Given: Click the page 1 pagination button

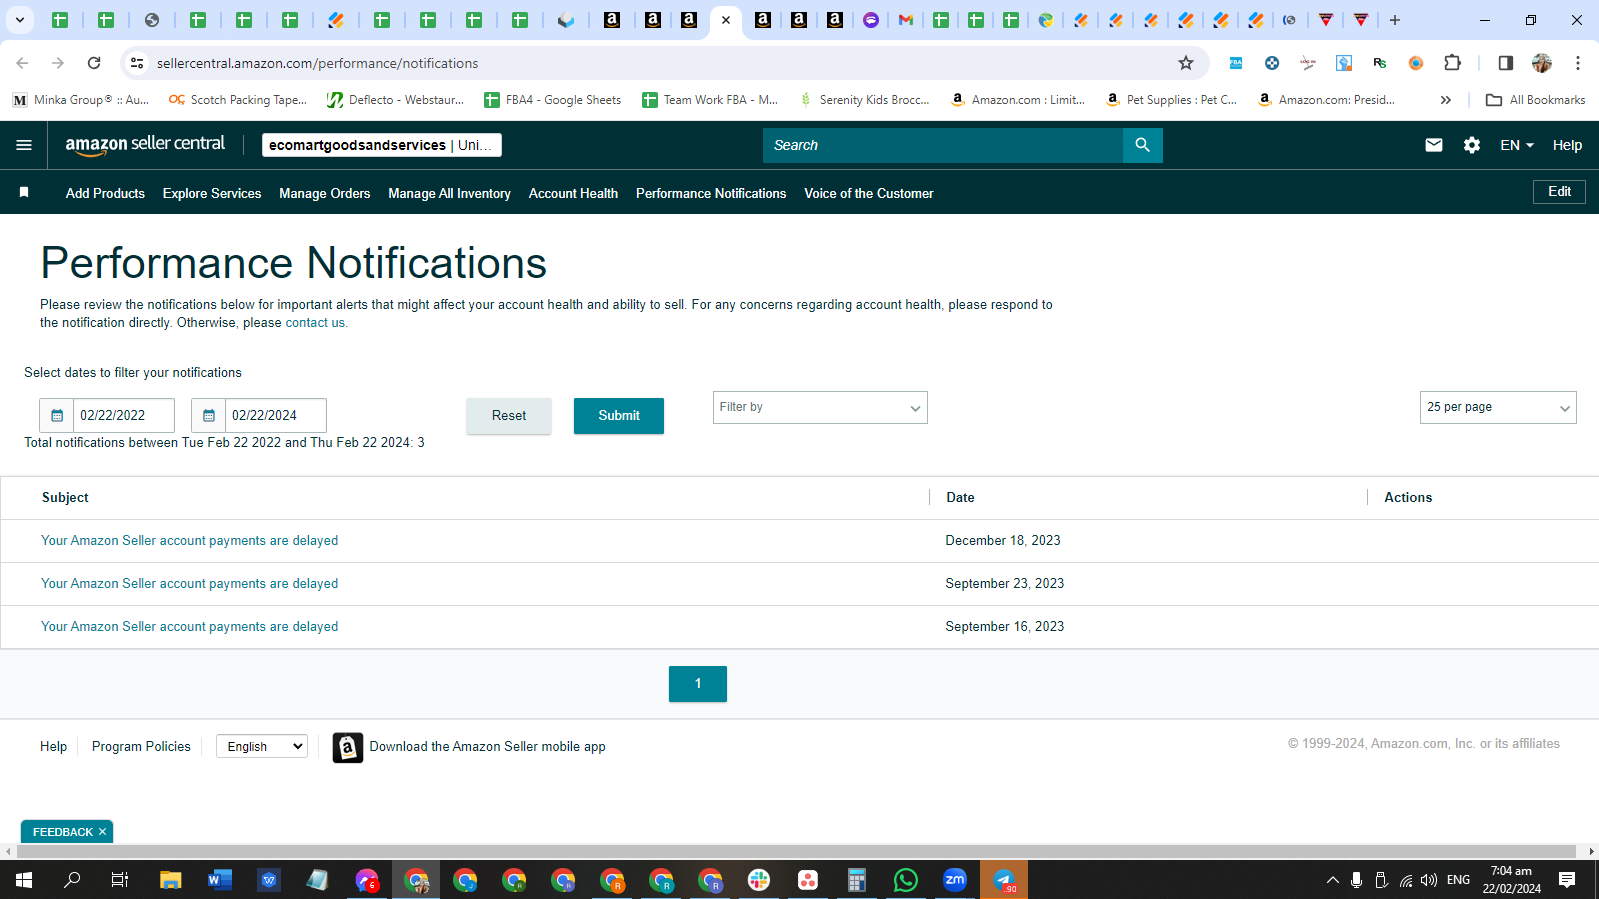Looking at the screenshot, I should point(698,684).
